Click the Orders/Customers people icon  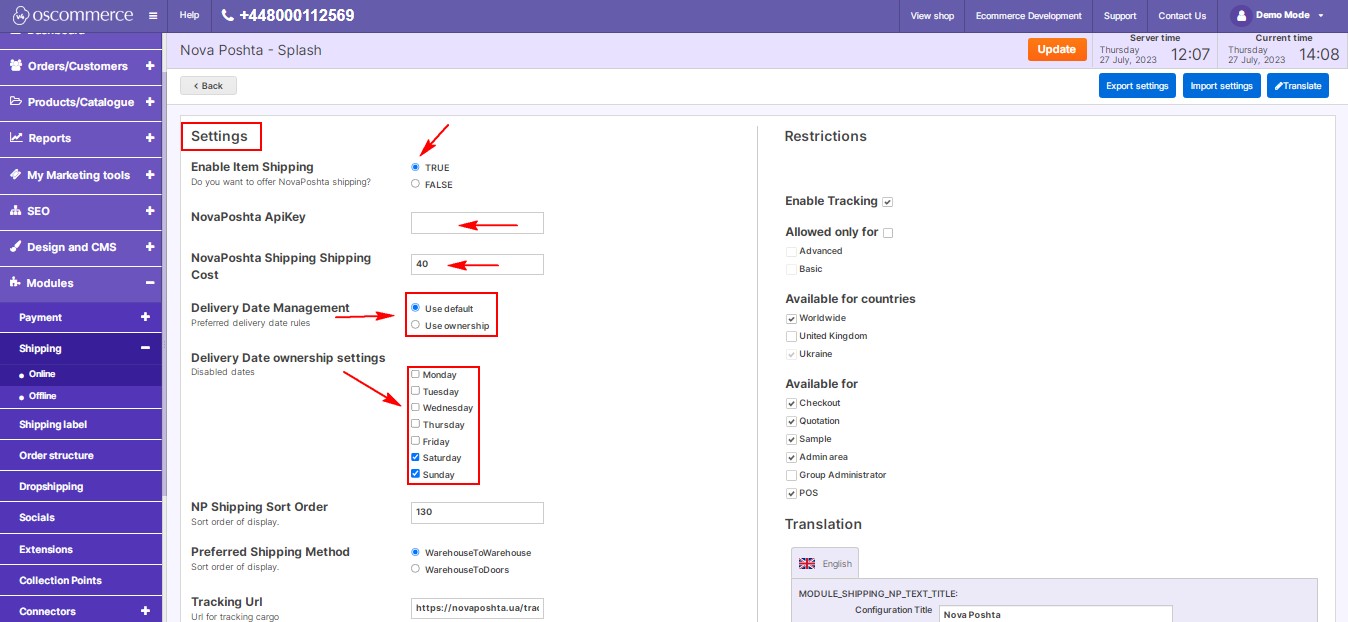[17, 66]
